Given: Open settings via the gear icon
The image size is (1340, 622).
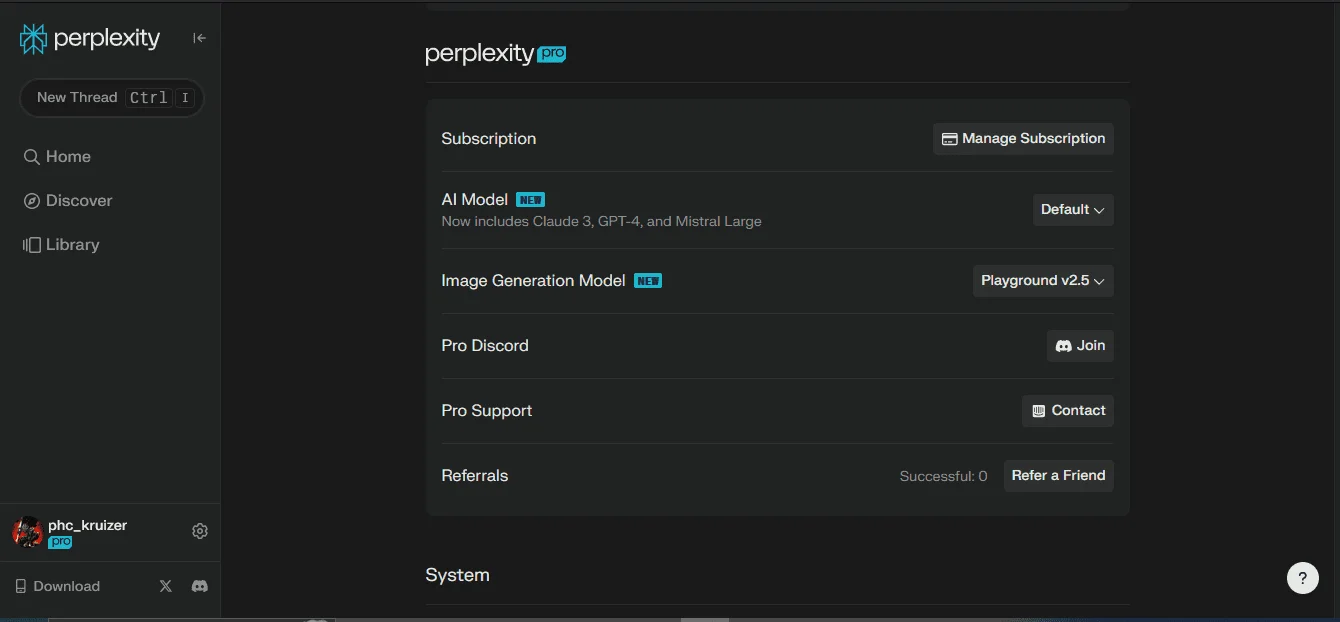Looking at the screenshot, I should coord(200,531).
